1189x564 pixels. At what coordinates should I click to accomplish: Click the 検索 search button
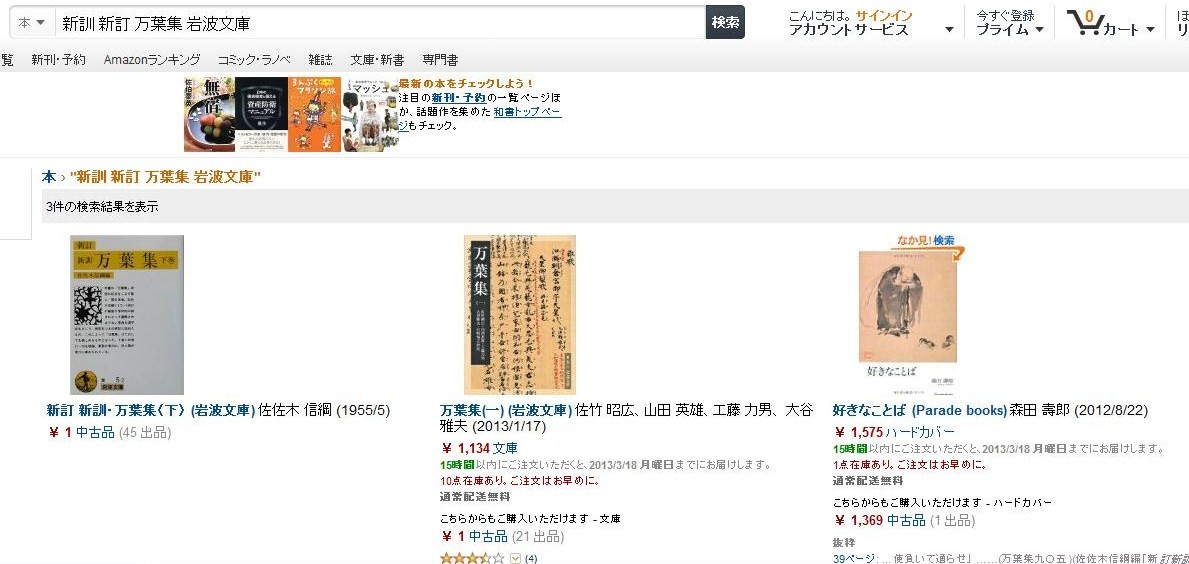725,23
